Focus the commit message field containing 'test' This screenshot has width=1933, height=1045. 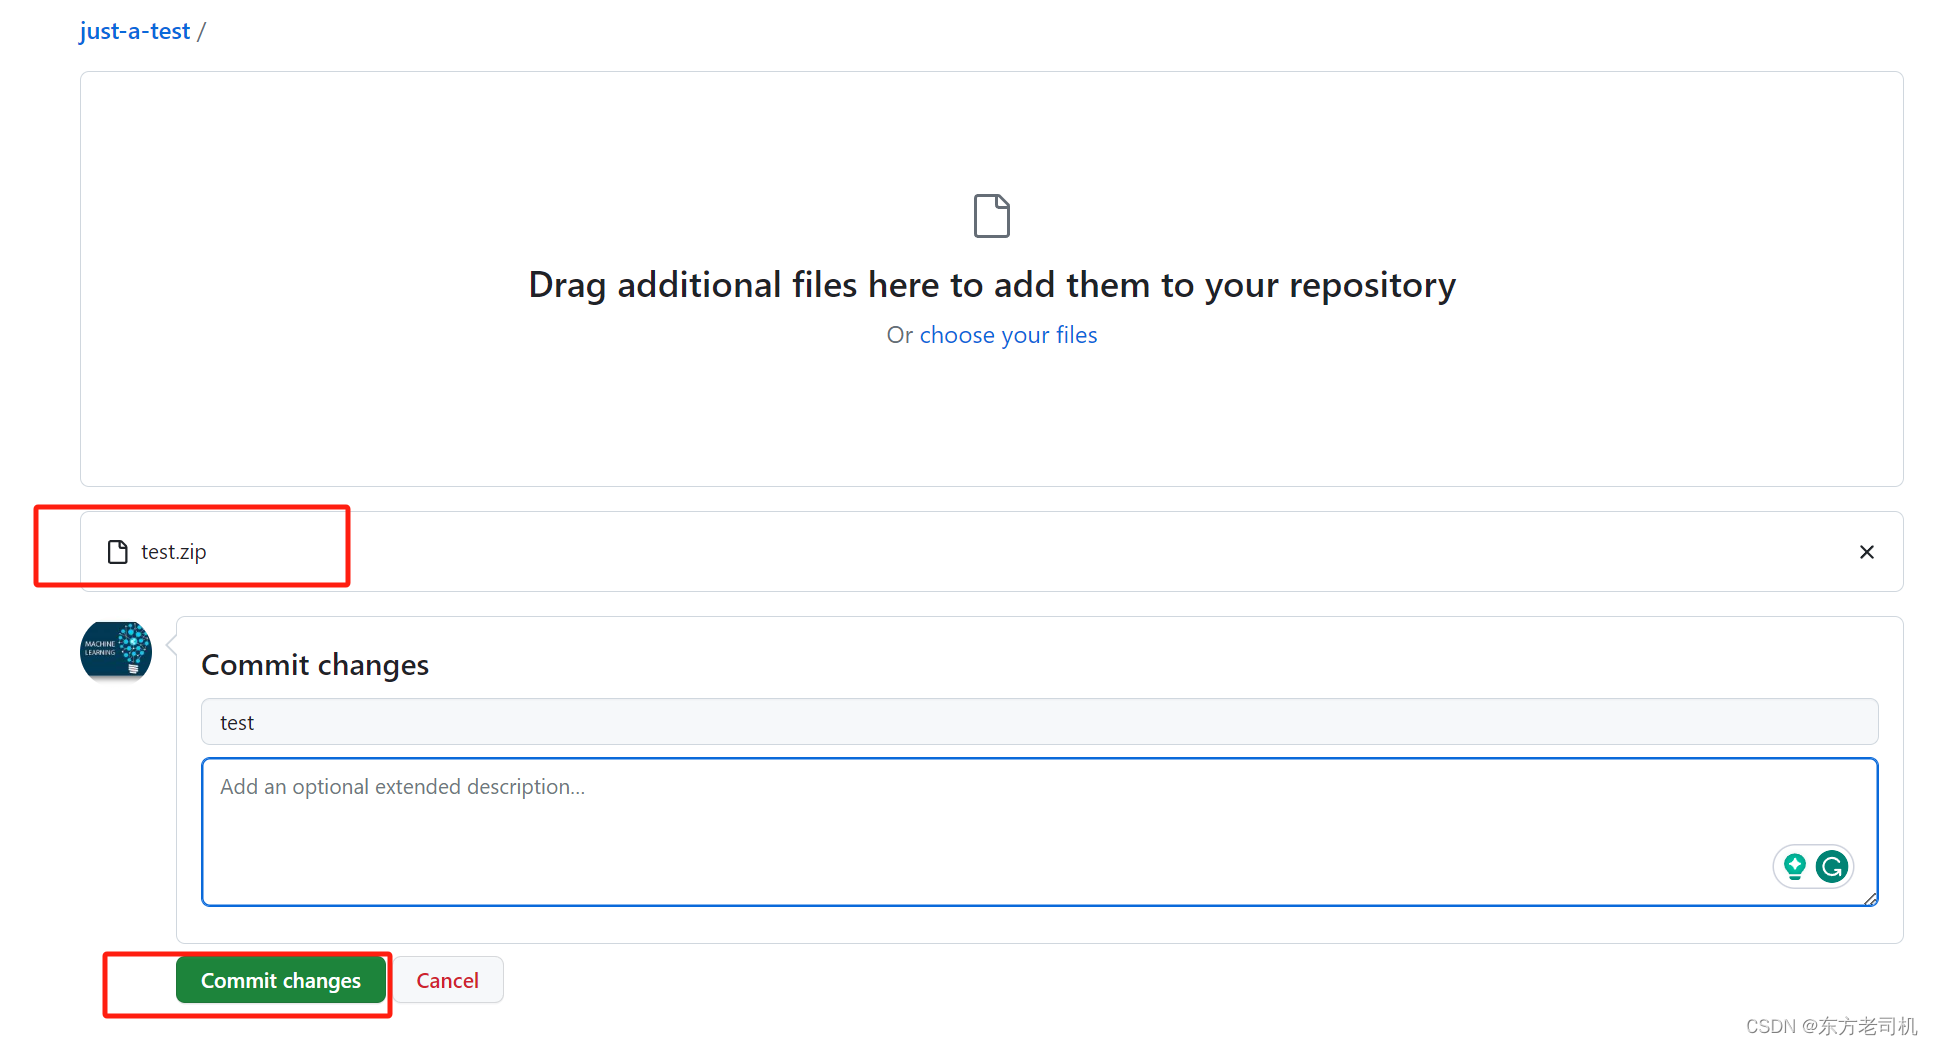point(1039,722)
